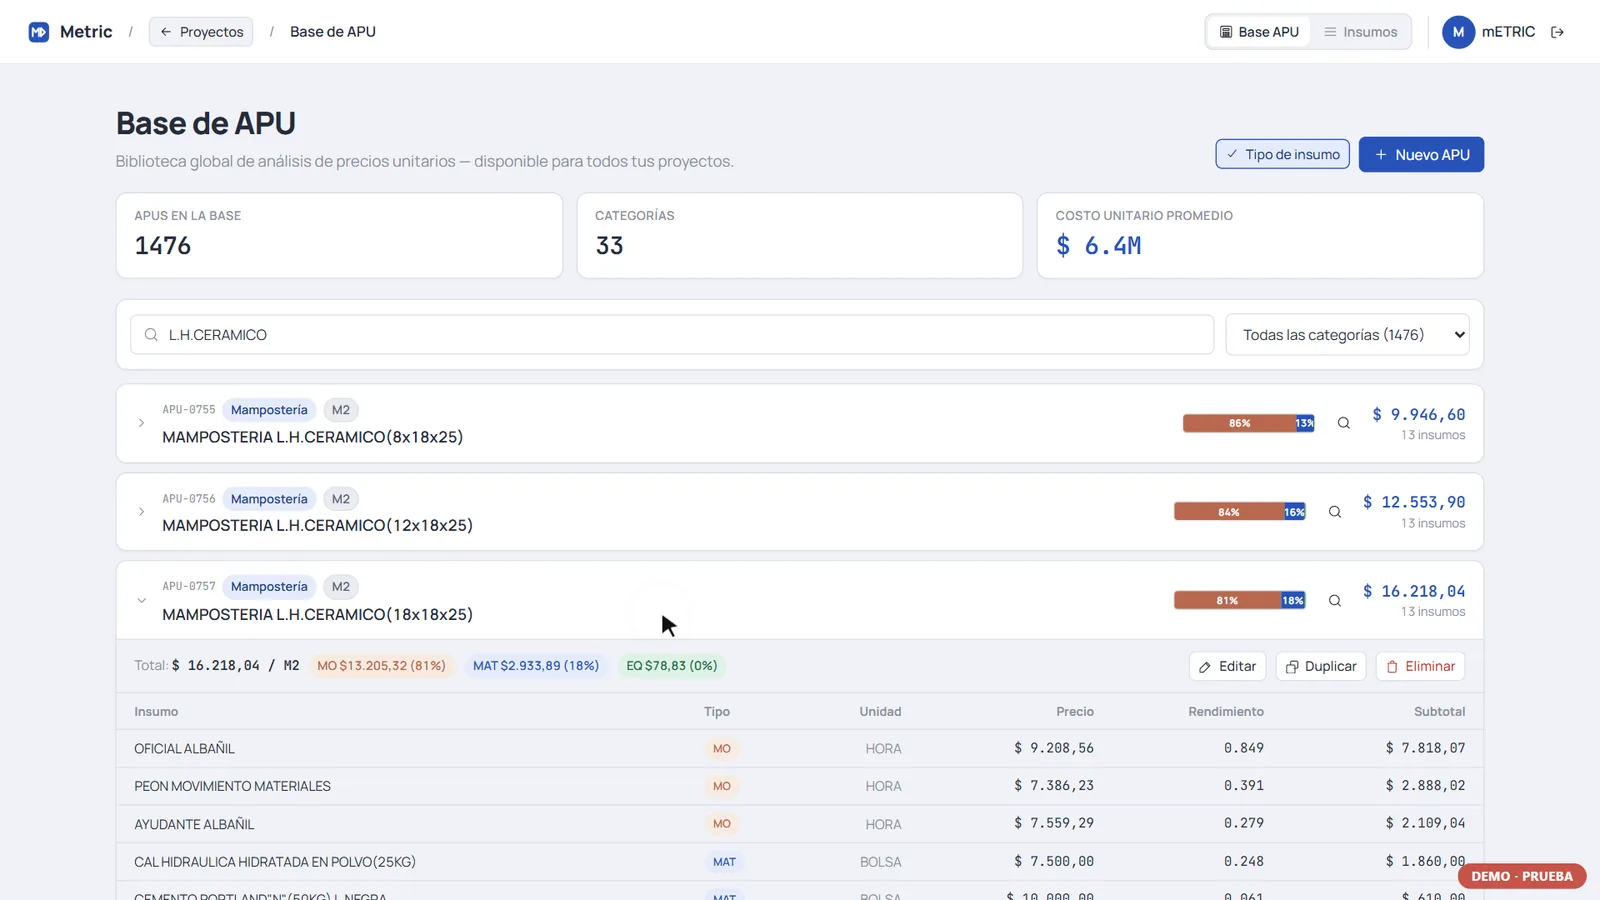Click the 81% cost bar on APU-0757

point(1227,601)
